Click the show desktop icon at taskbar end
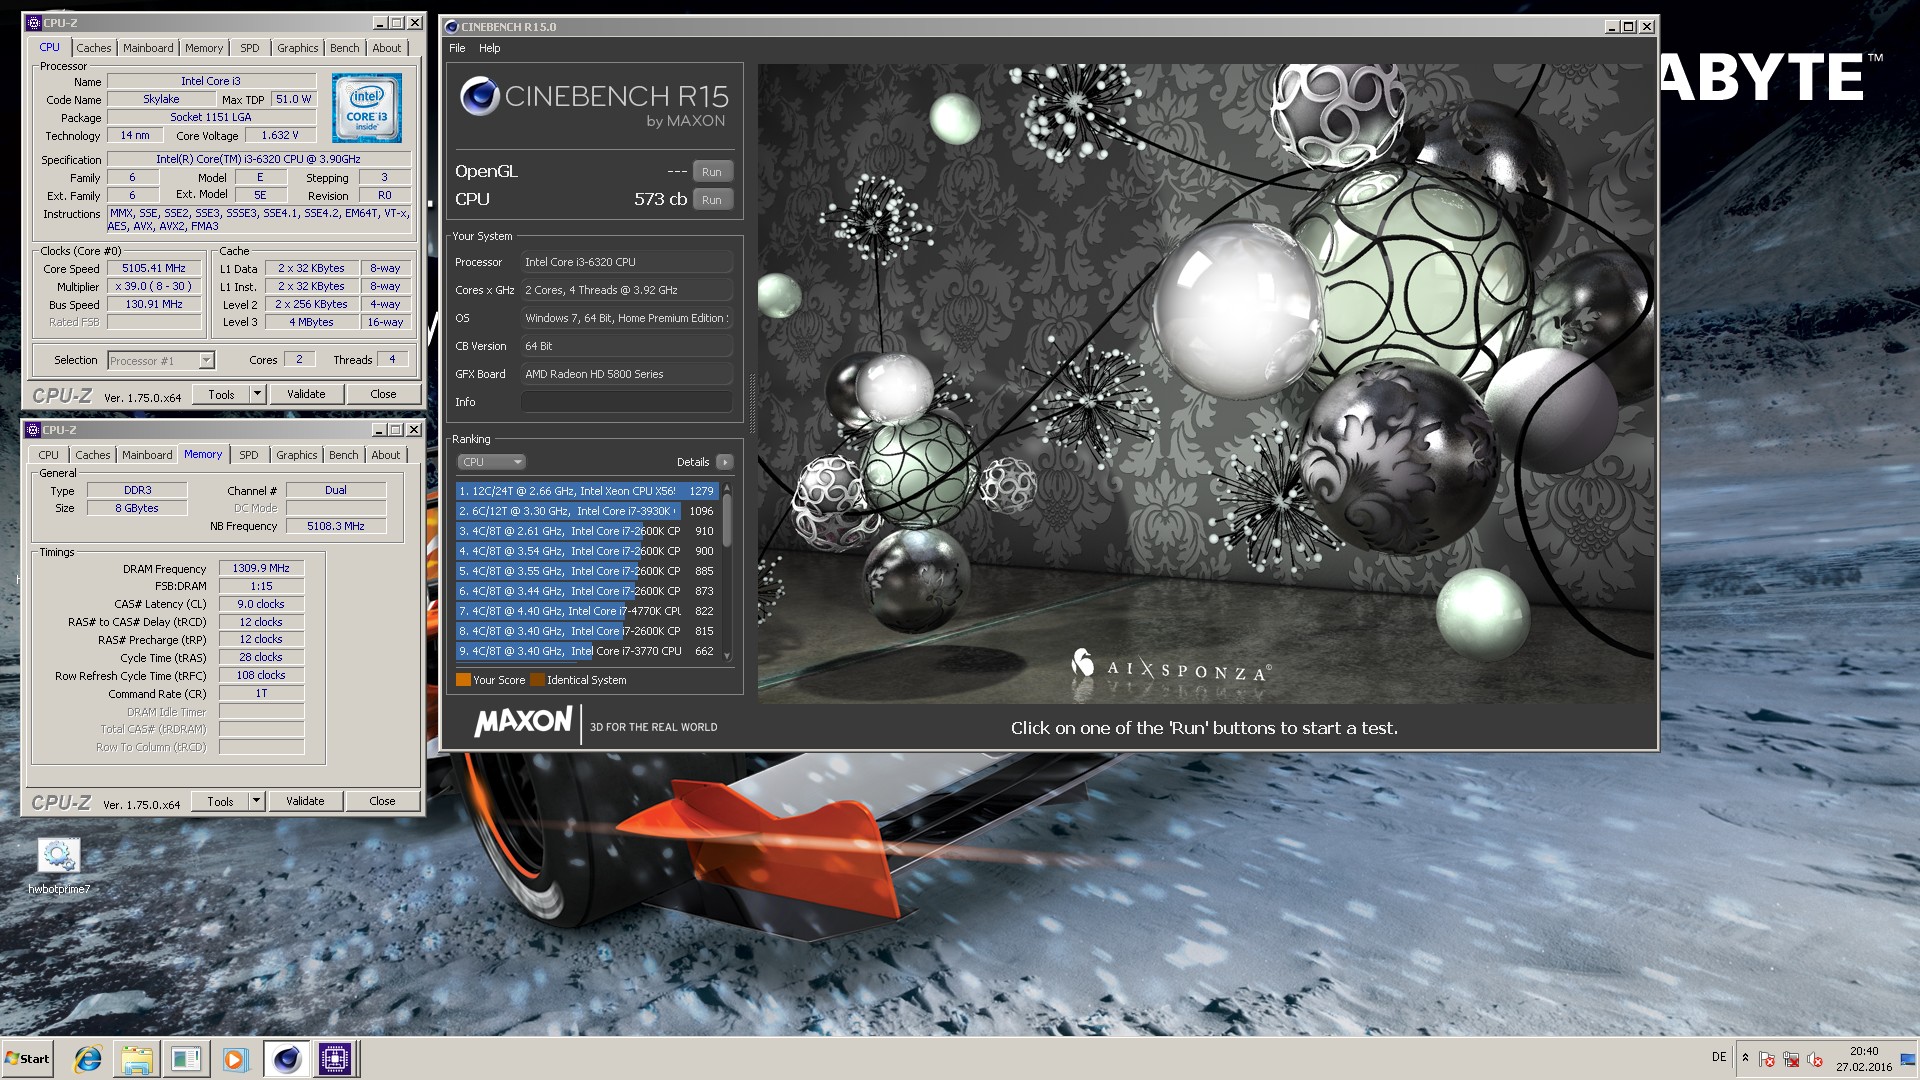 point(1908,1059)
